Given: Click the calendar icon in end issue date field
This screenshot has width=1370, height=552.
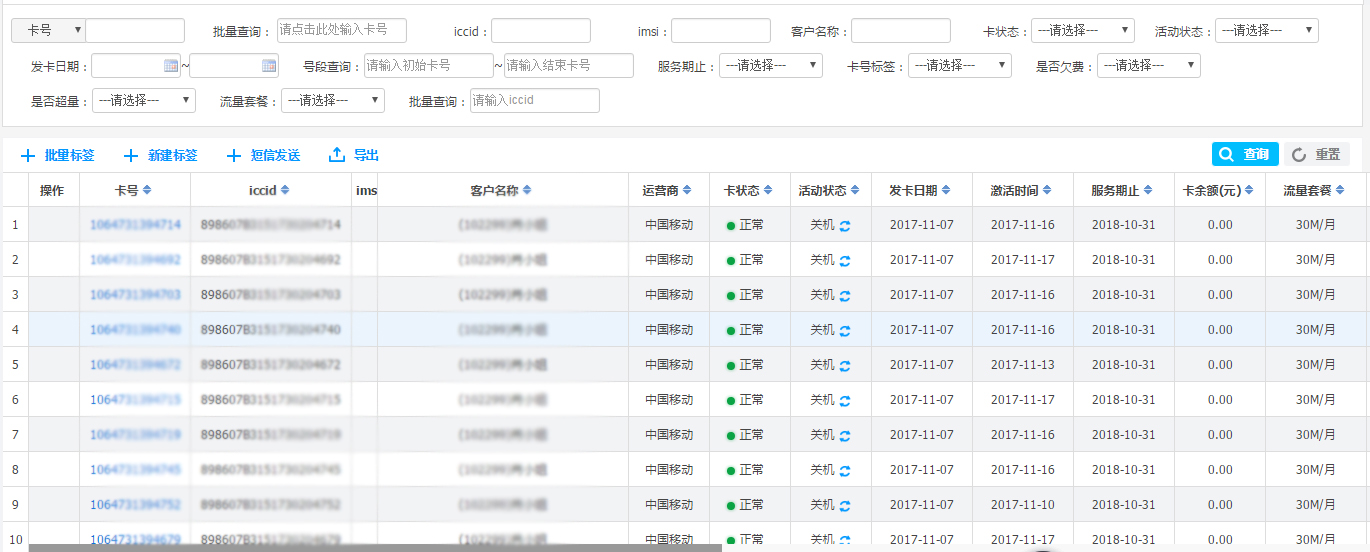Looking at the screenshot, I should point(269,66).
